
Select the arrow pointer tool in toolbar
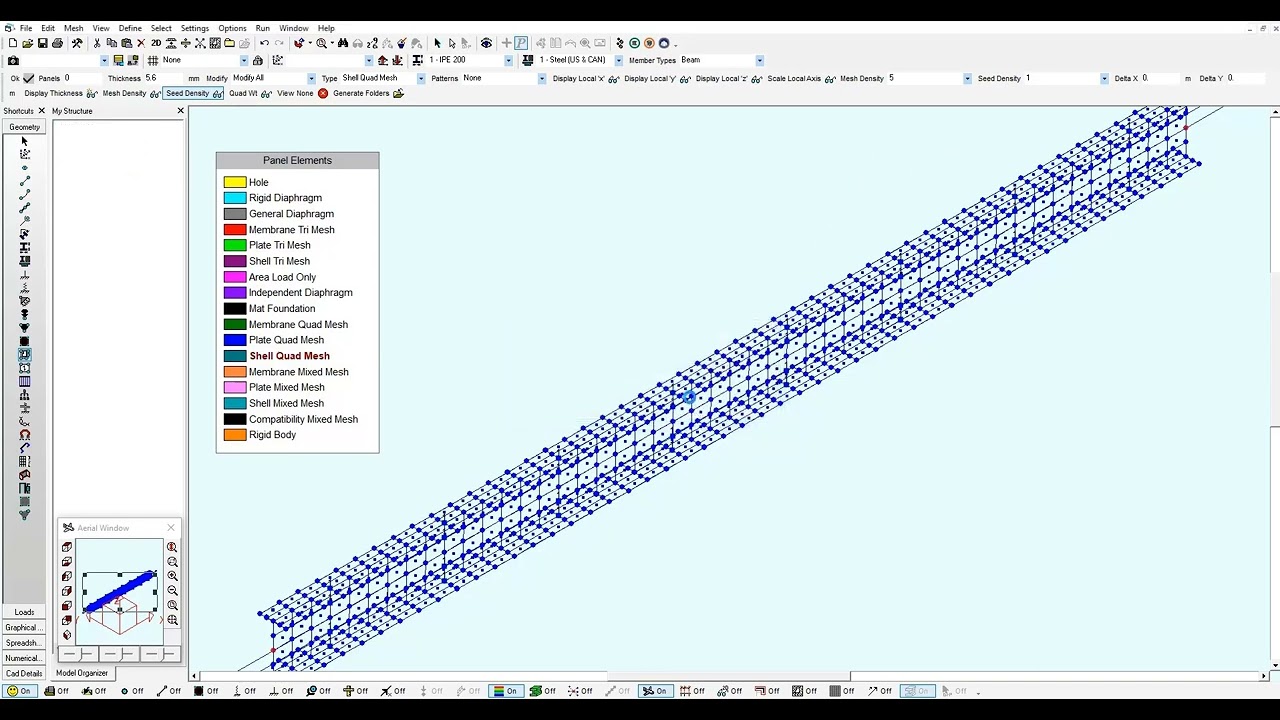click(437, 43)
